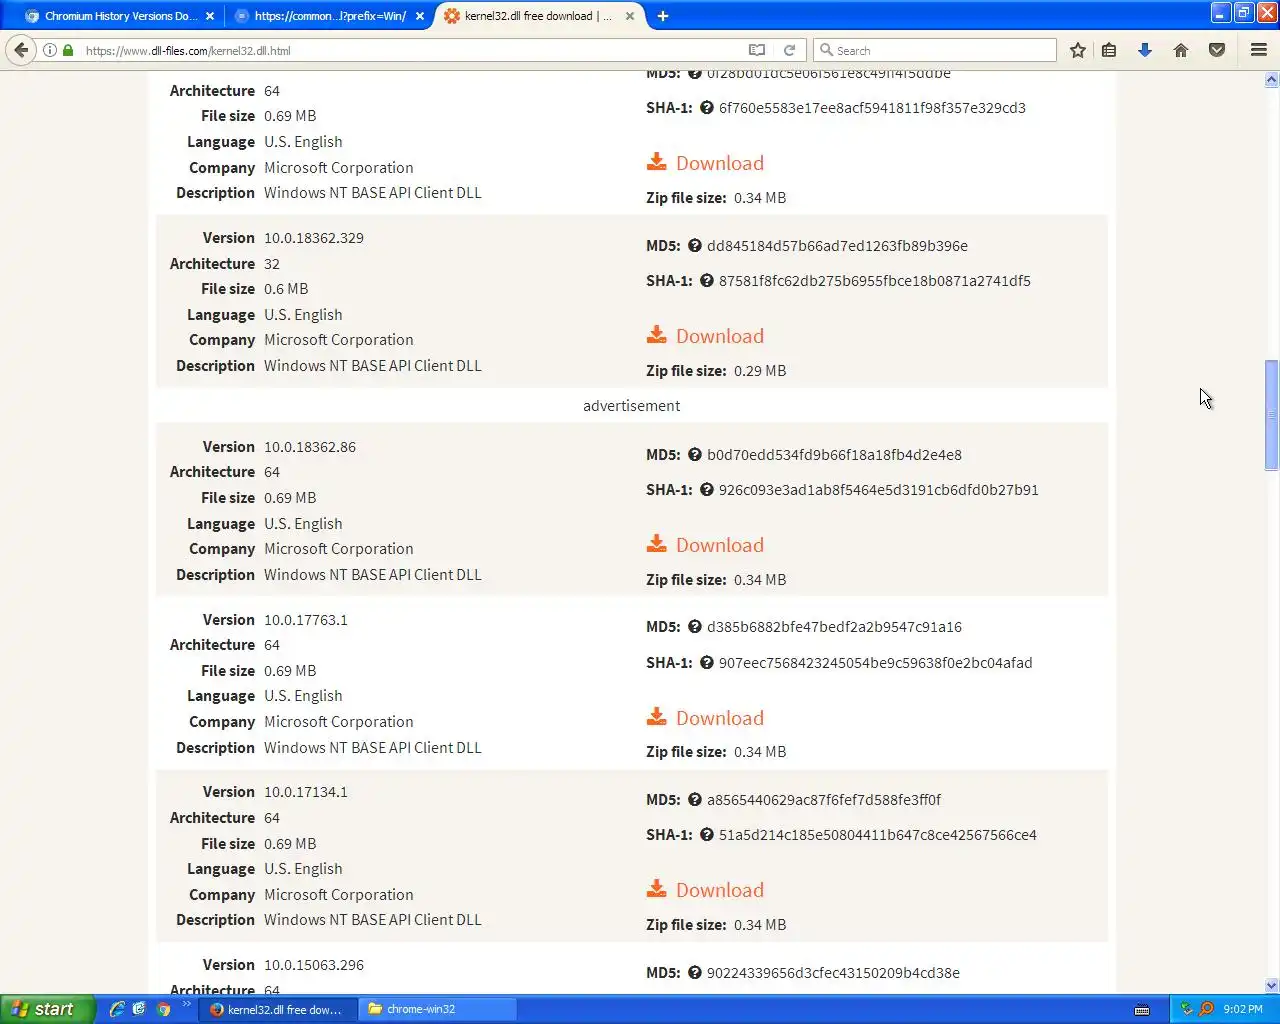Select the kernel32.dll free download tab
This screenshot has width=1280, height=1024.
click(x=538, y=16)
